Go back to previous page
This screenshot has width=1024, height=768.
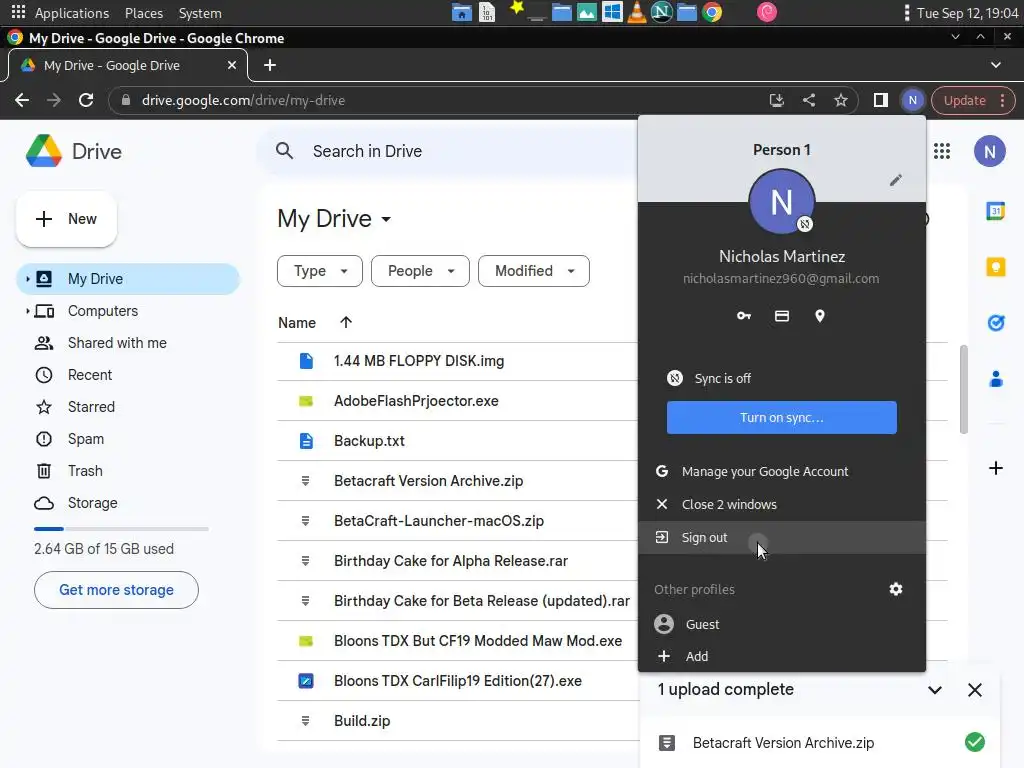tap(22, 101)
